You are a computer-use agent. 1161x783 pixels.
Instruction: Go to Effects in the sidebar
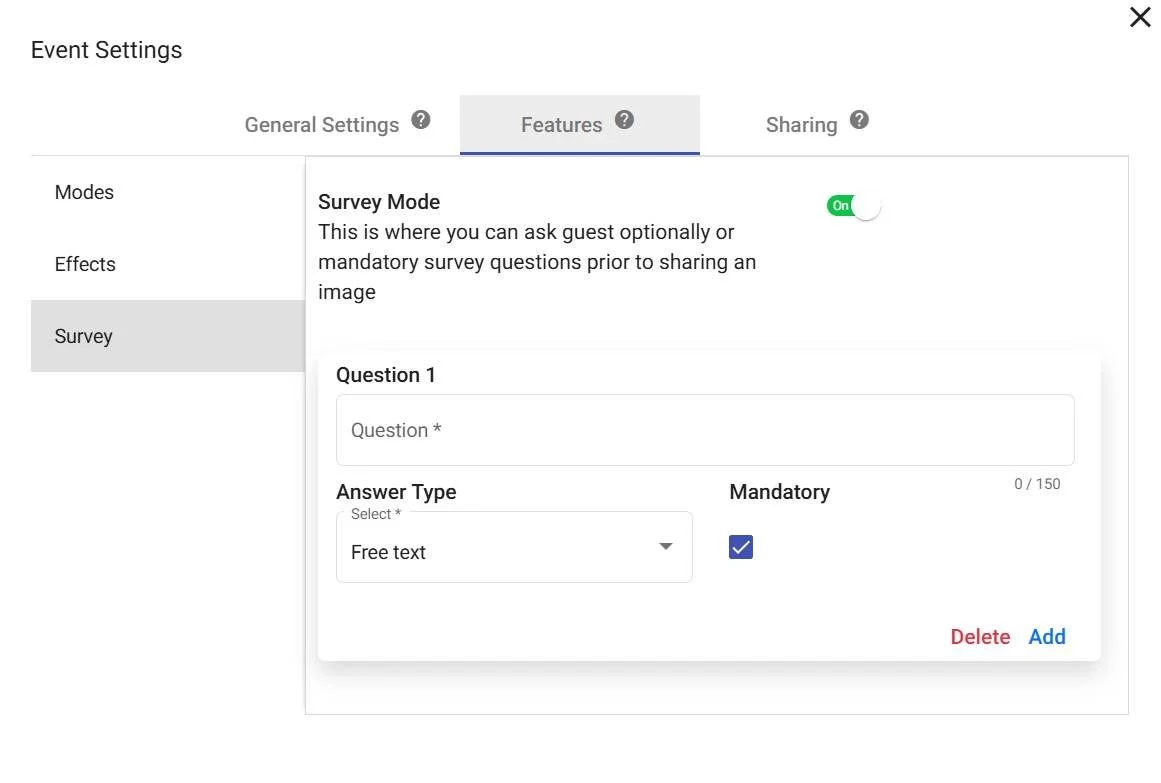(x=85, y=264)
